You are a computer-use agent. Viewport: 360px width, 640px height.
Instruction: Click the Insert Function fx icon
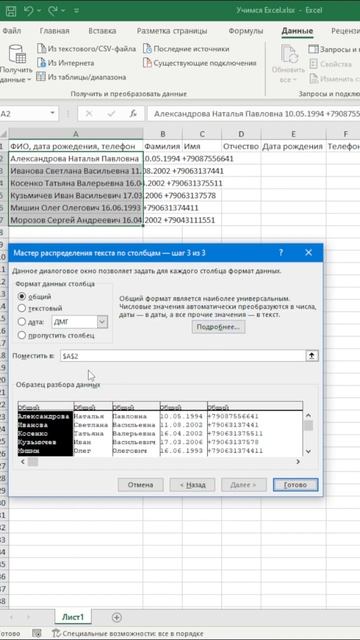click(x=133, y=114)
